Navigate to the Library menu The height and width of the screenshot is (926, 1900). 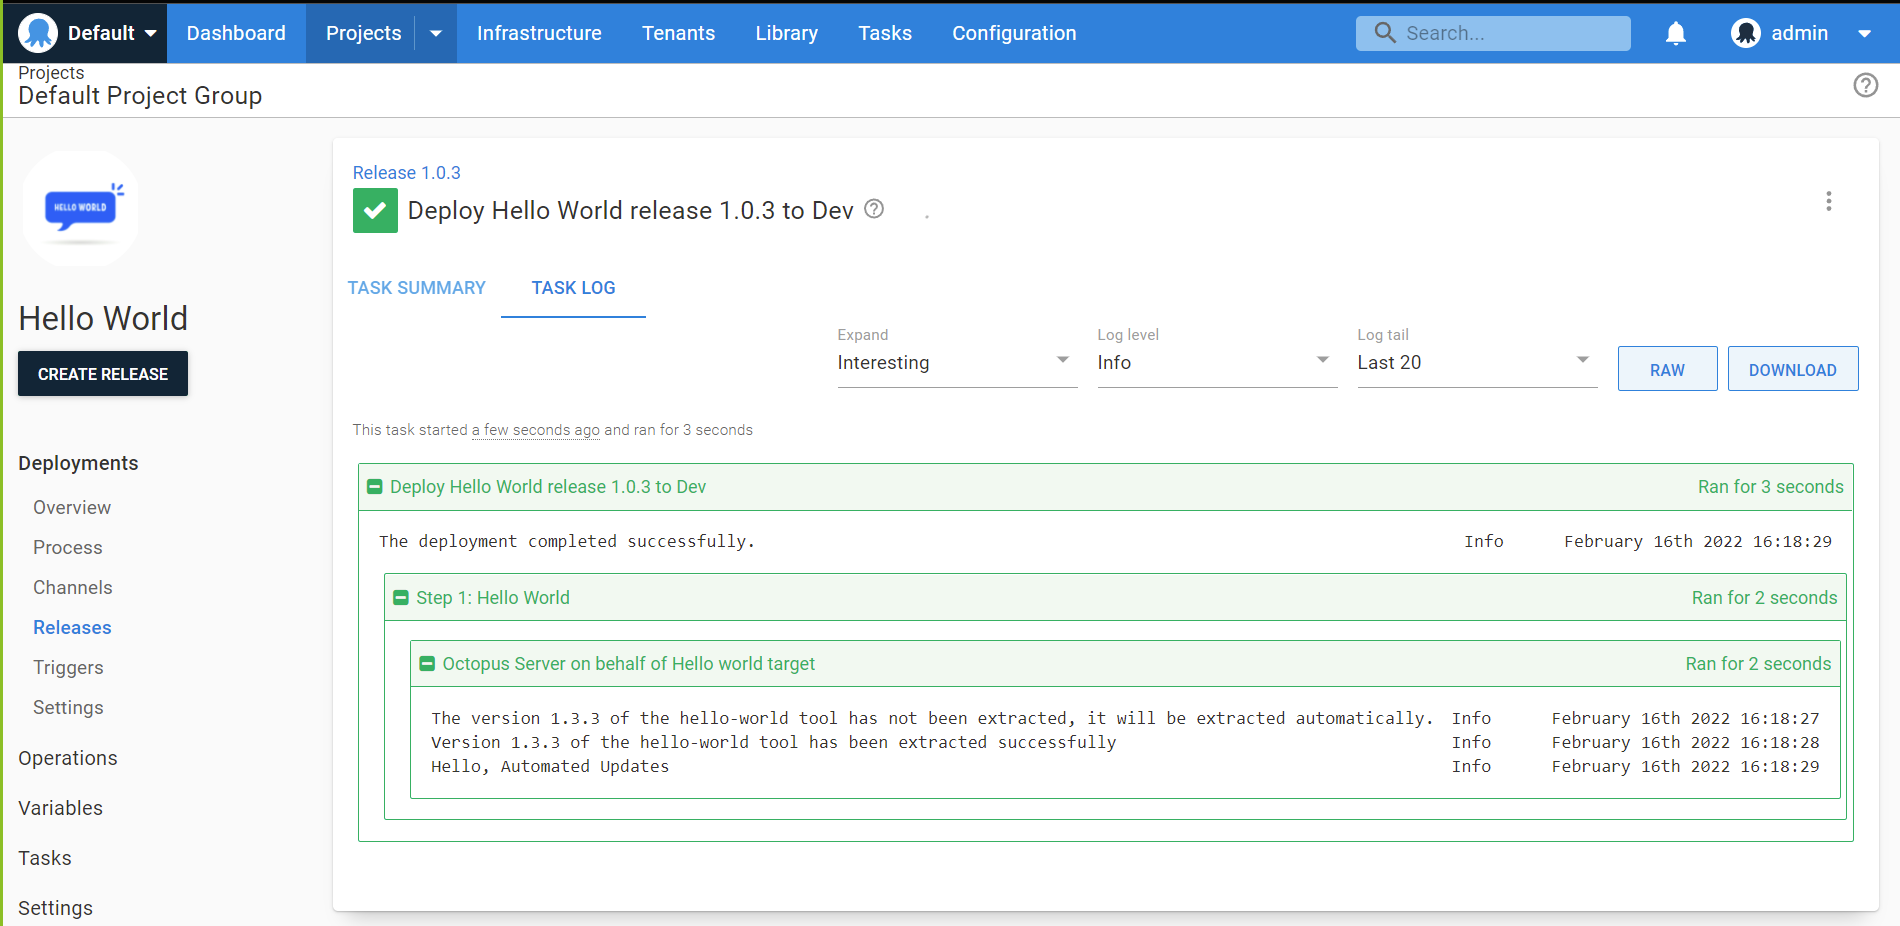tap(786, 33)
